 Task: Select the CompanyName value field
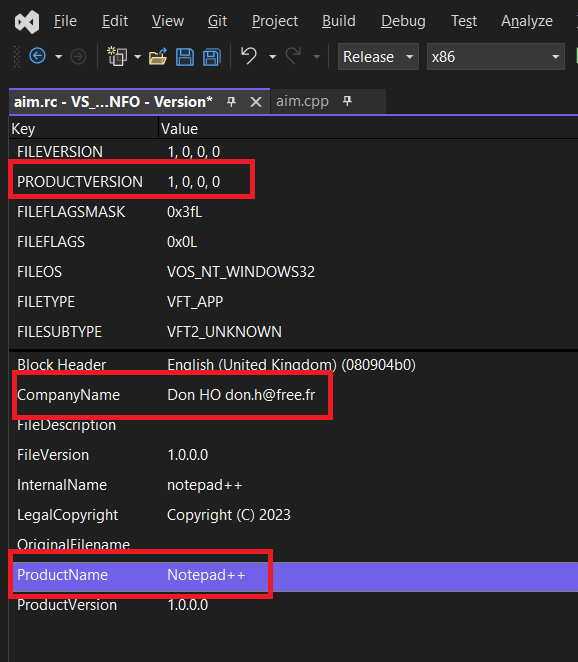[241, 395]
